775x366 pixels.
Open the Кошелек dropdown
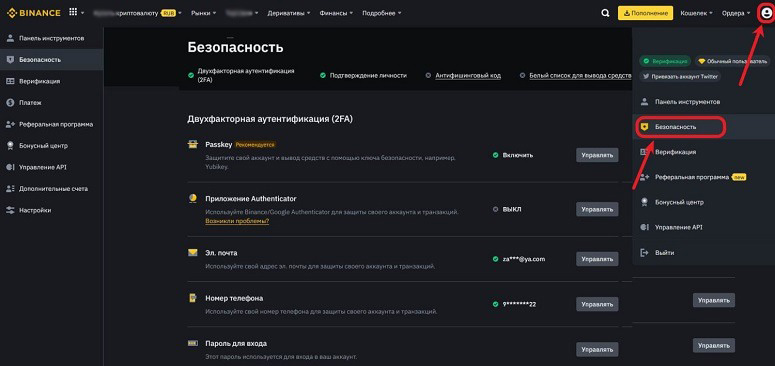click(x=696, y=13)
